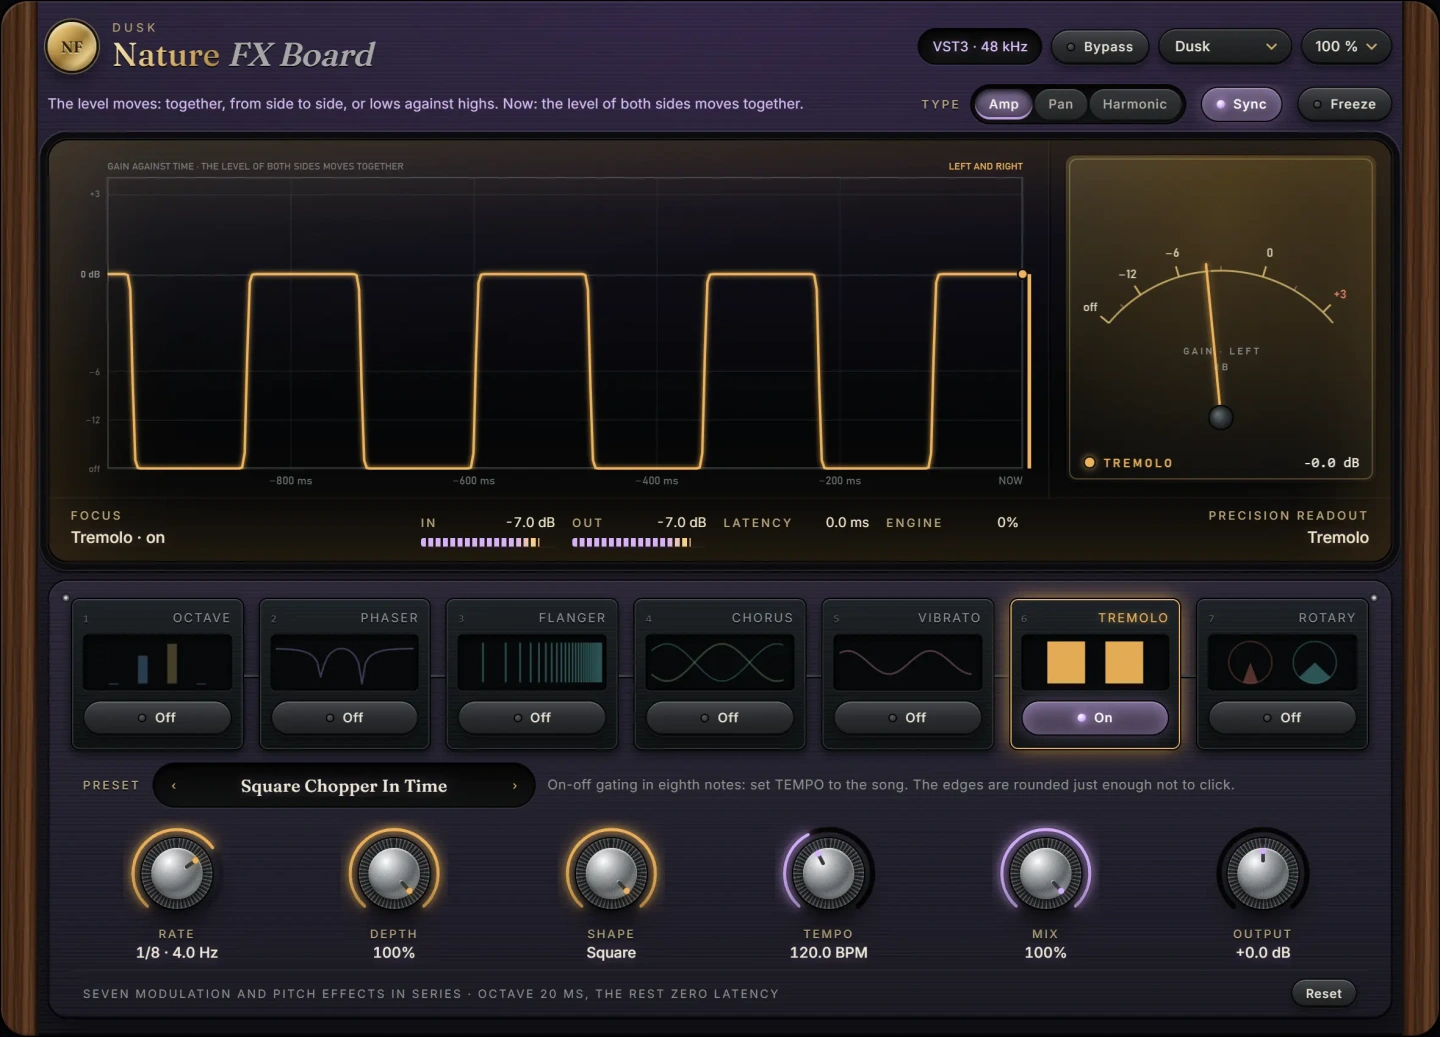Turn on the Chorus effect
Image resolution: width=1440 pixels, height=1037 pixels.
point(720,718)
